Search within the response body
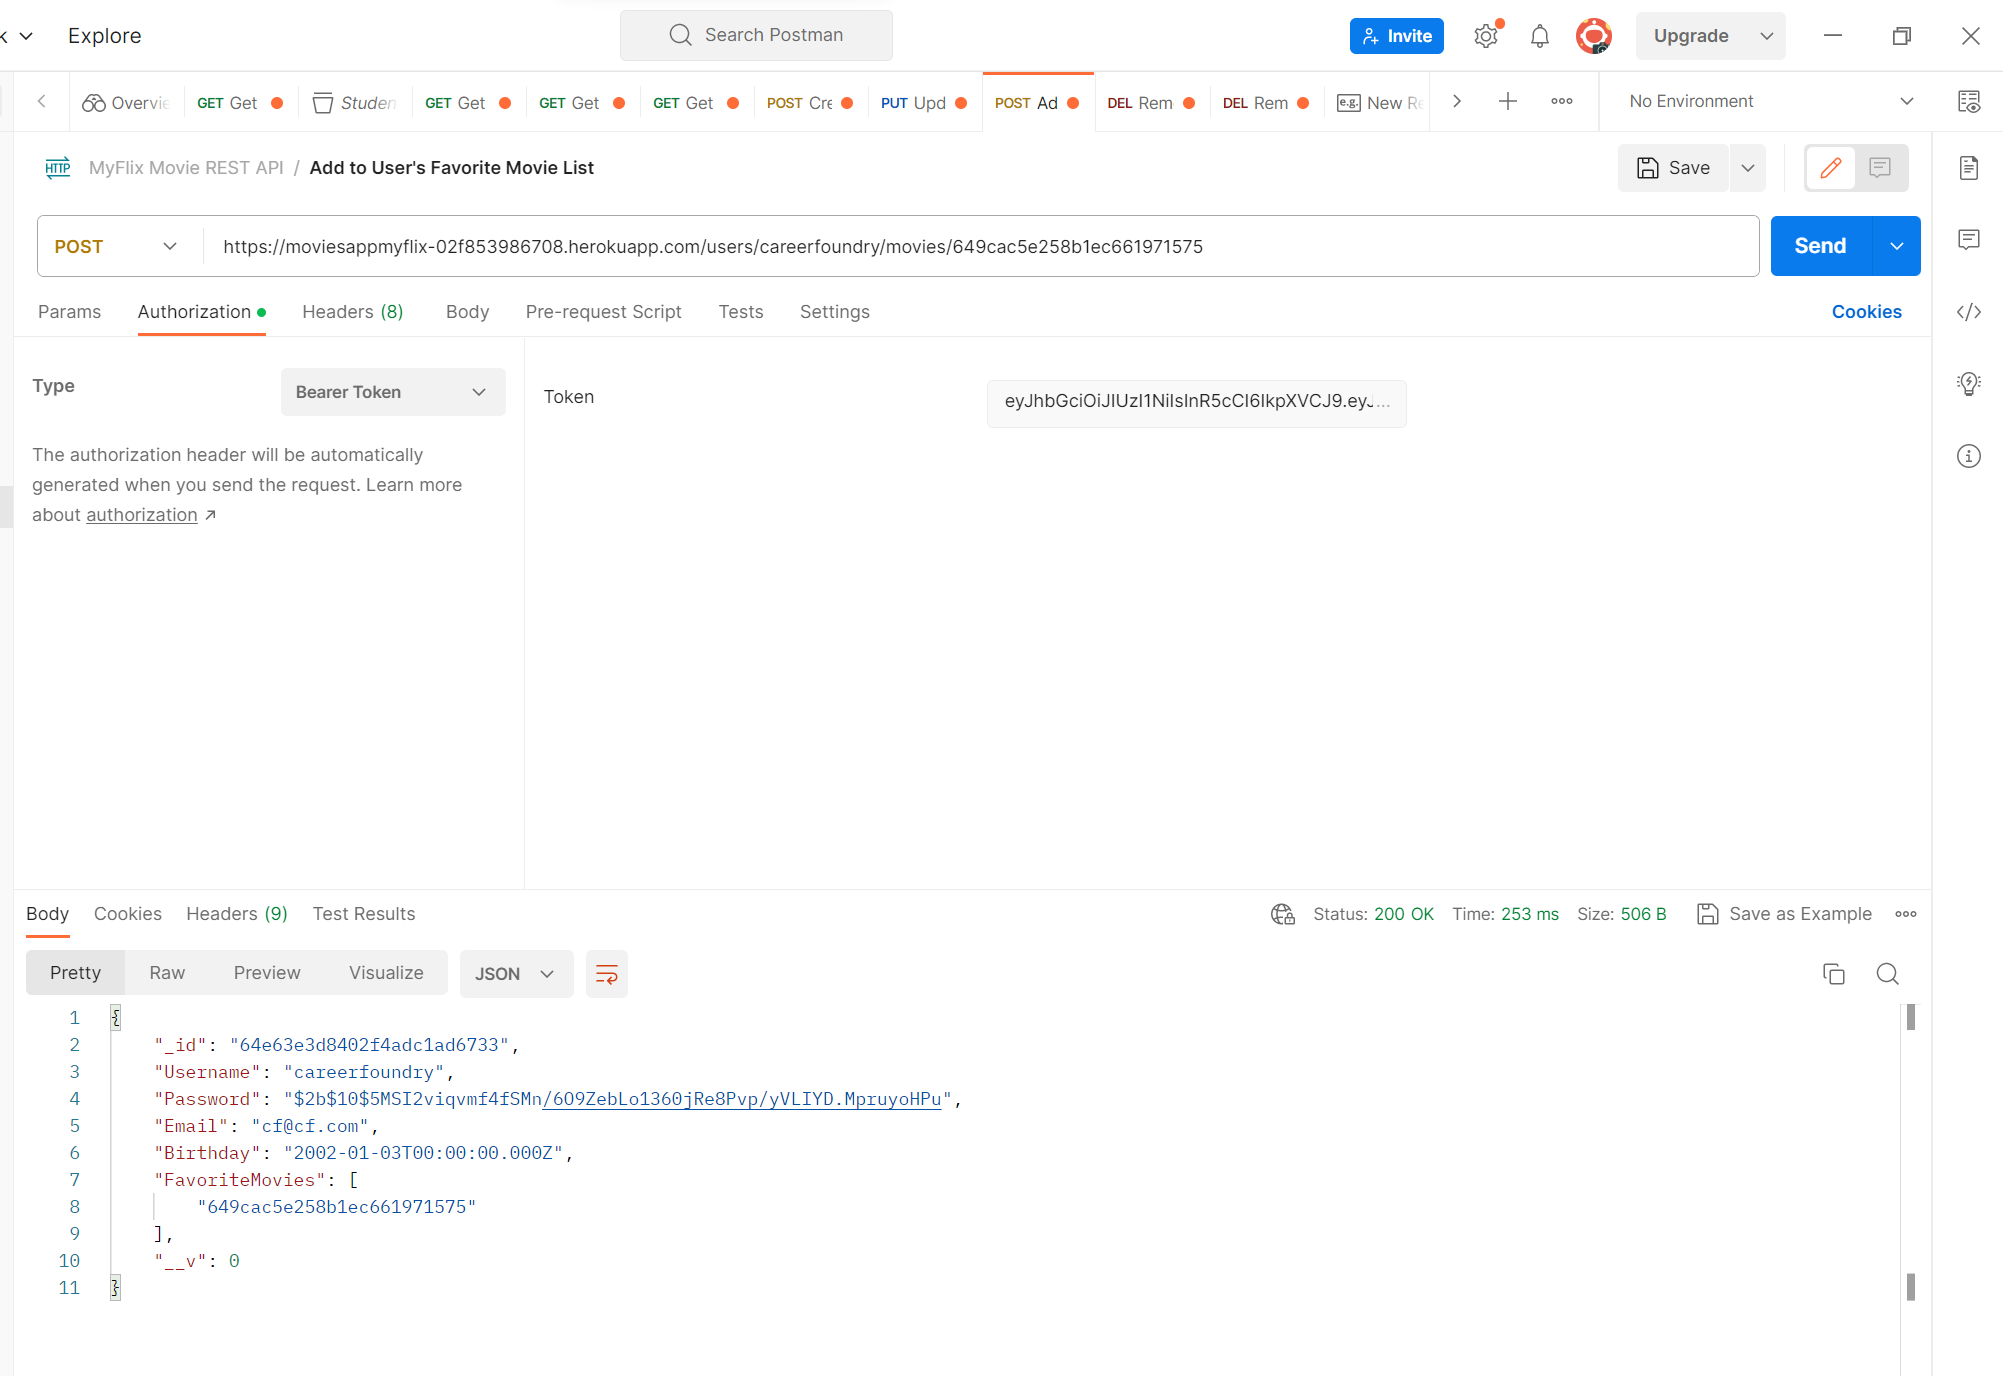 coord(1888,974)
